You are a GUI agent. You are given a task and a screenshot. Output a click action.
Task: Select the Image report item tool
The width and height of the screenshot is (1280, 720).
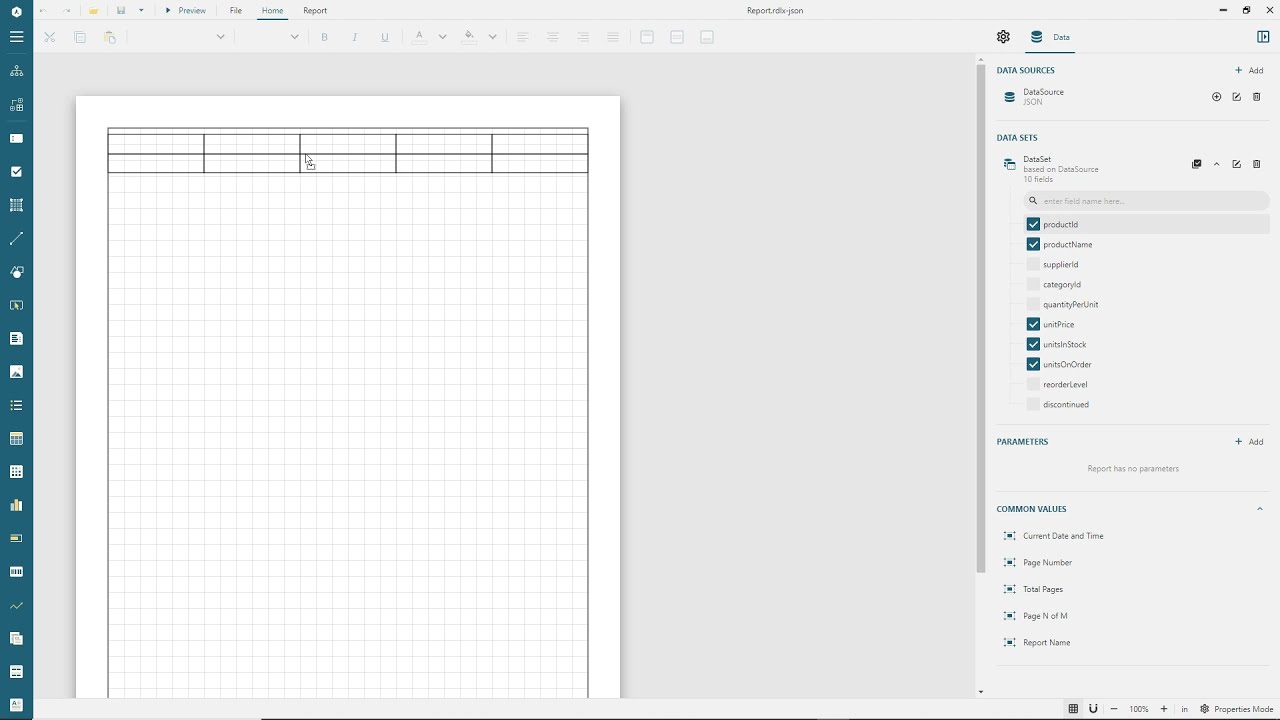coord(16,372)
